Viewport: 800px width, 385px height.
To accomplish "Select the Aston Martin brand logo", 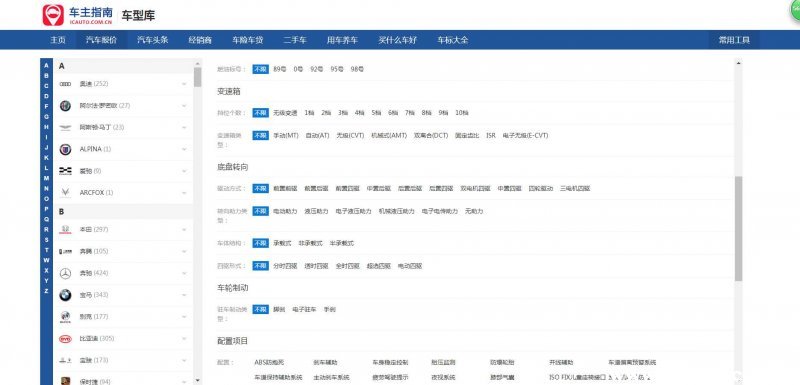I will click(65, 127).
